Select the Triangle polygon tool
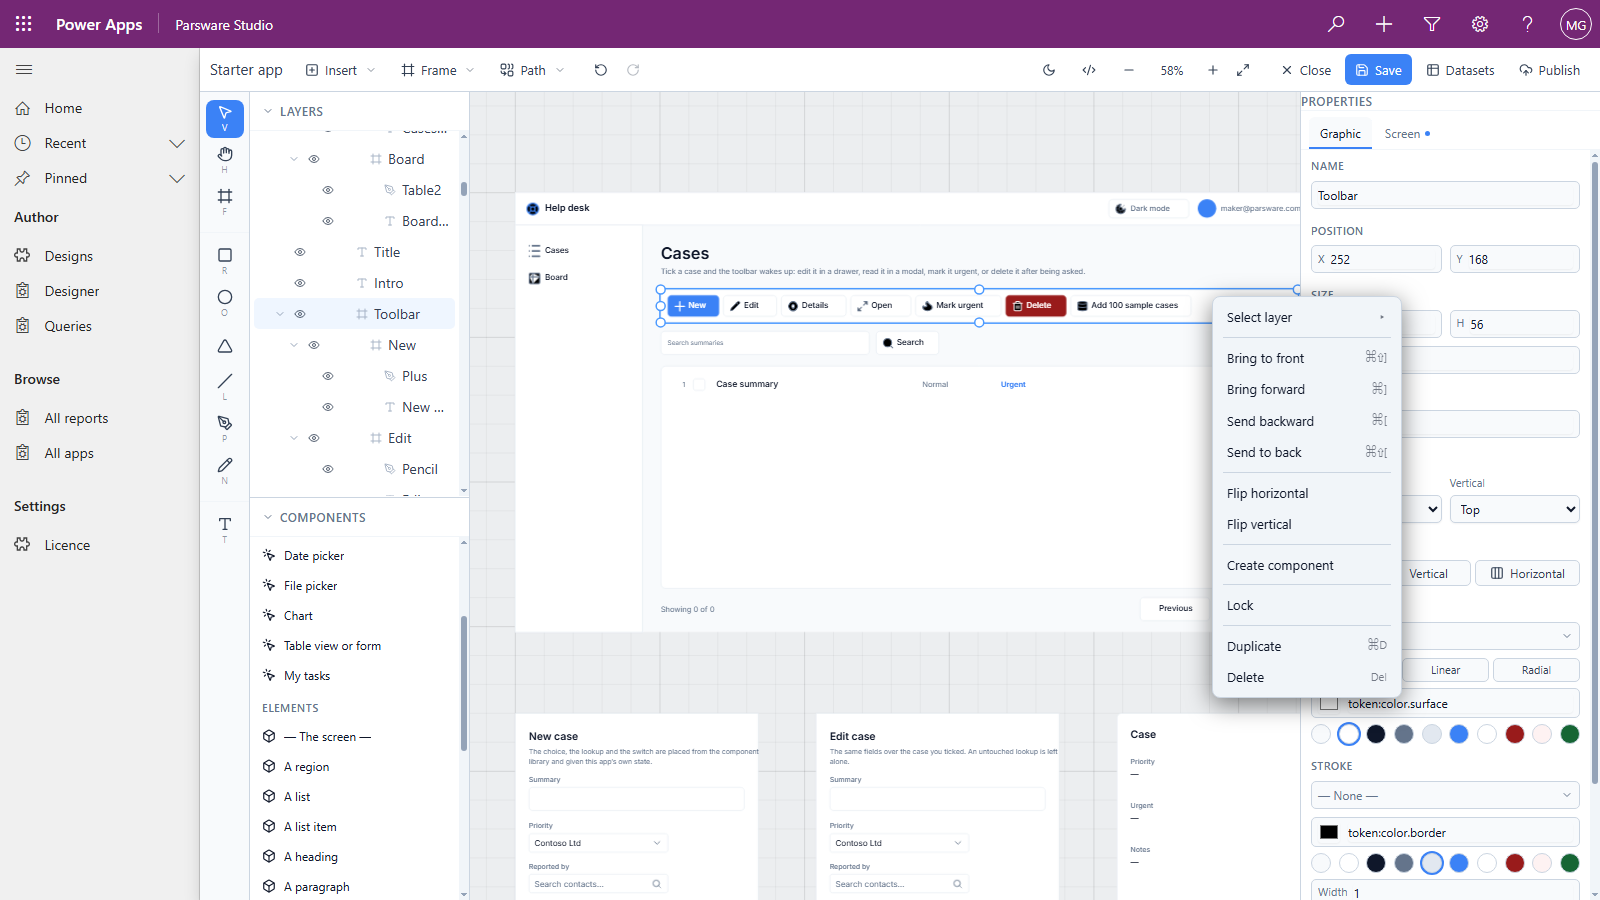This screenshot has width=1600, height=900. click(x=225, y=346)
